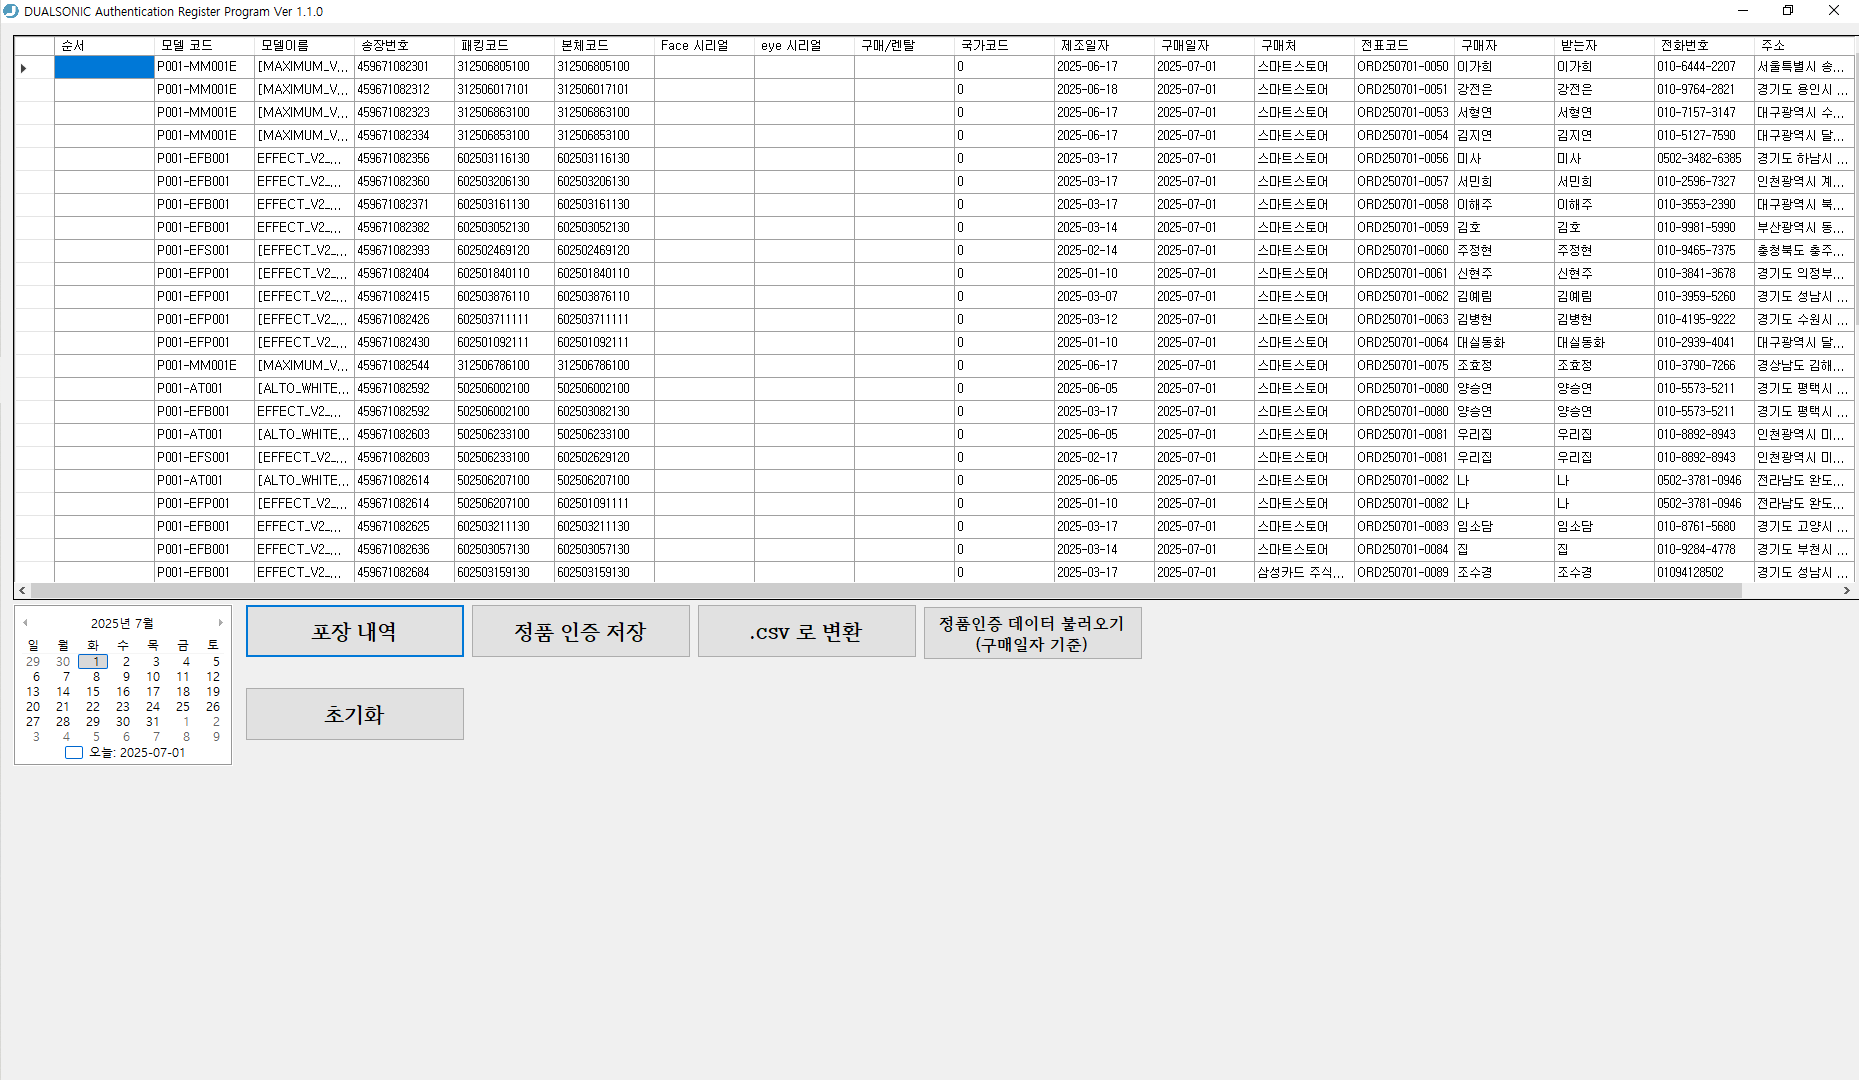Click the right arrow of horizontal scrollbar
Screen dimensions: 1859x1080
pos(1846,591)
